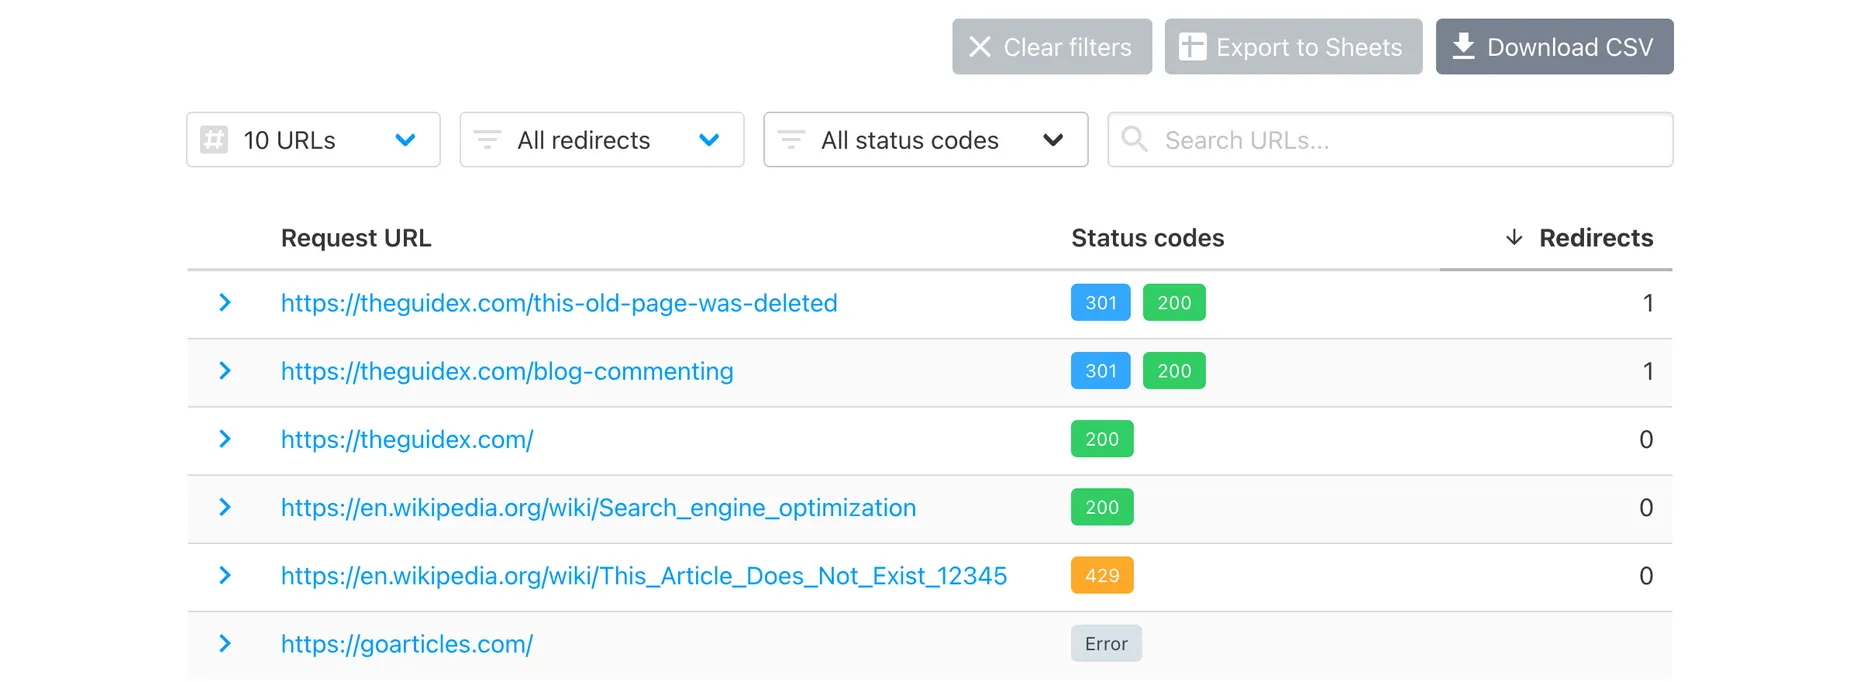Open the https://theguidex.com/ link

coord(407,439)
